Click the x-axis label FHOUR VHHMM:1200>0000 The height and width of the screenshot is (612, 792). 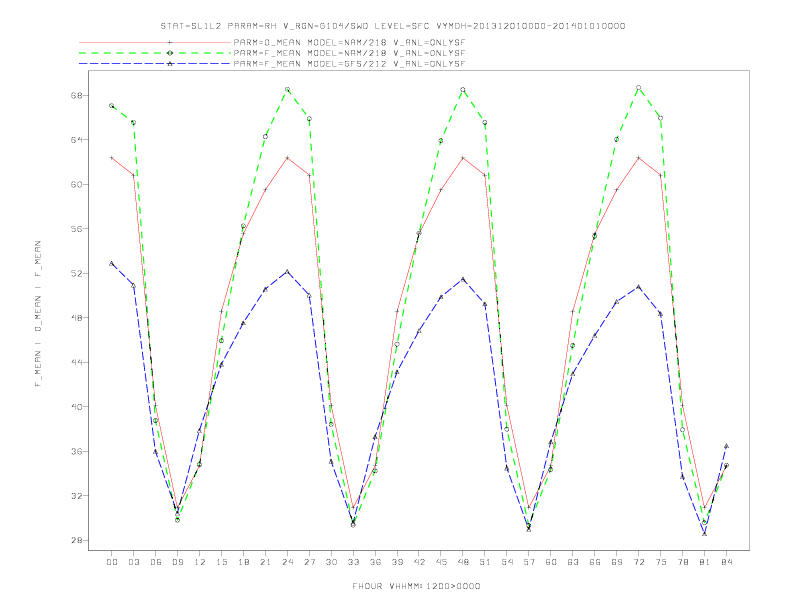416,586
